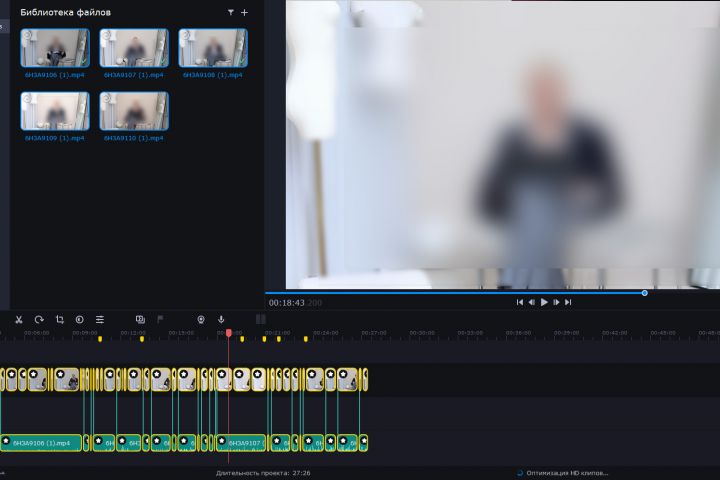Open the Color adjustments icon
Viewport: 720px width, 480px height.
(x=79, y=320)
